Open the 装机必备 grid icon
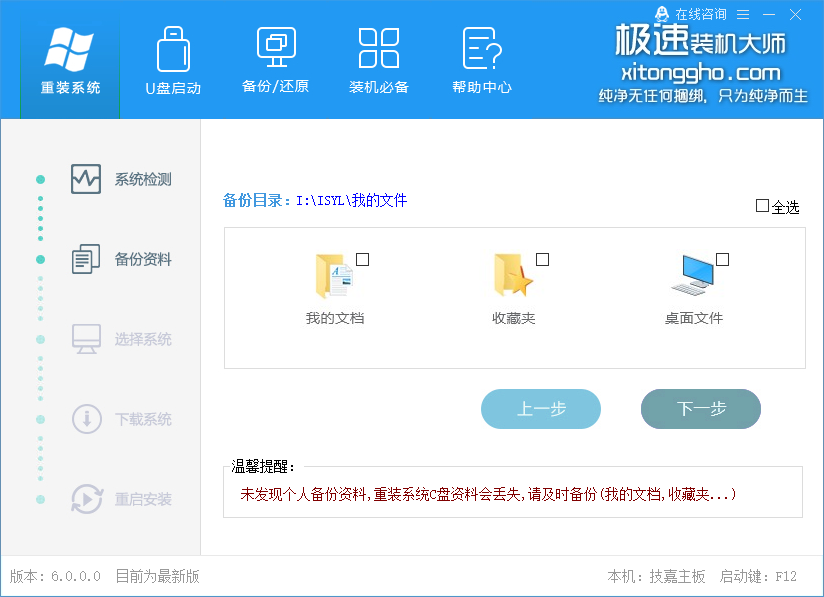Image resolution: width=824 pixels, height=597 pixels. click(x=379, y=48)
